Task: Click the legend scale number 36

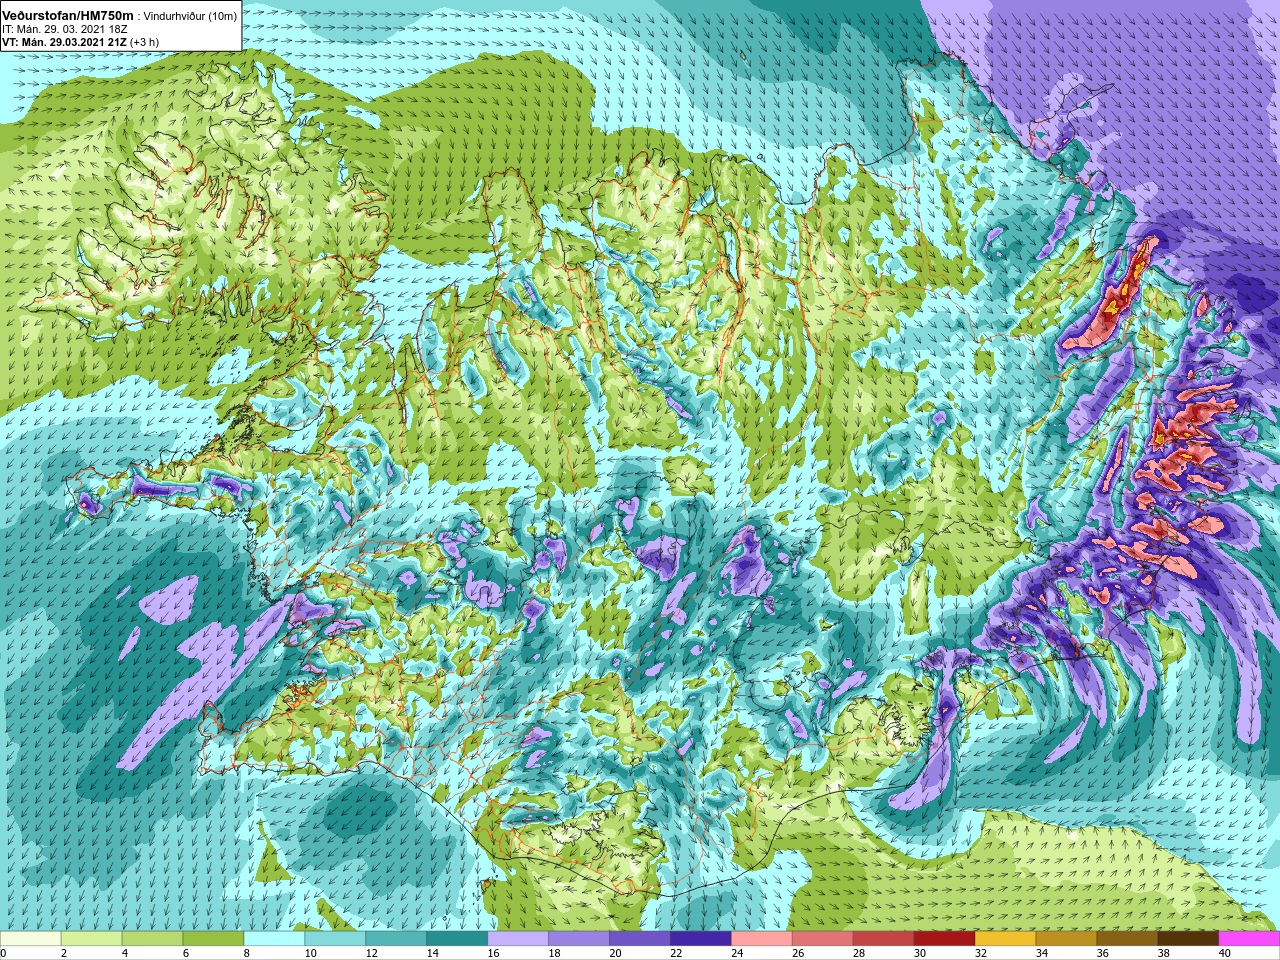Action: click(x=1103, y=953)
